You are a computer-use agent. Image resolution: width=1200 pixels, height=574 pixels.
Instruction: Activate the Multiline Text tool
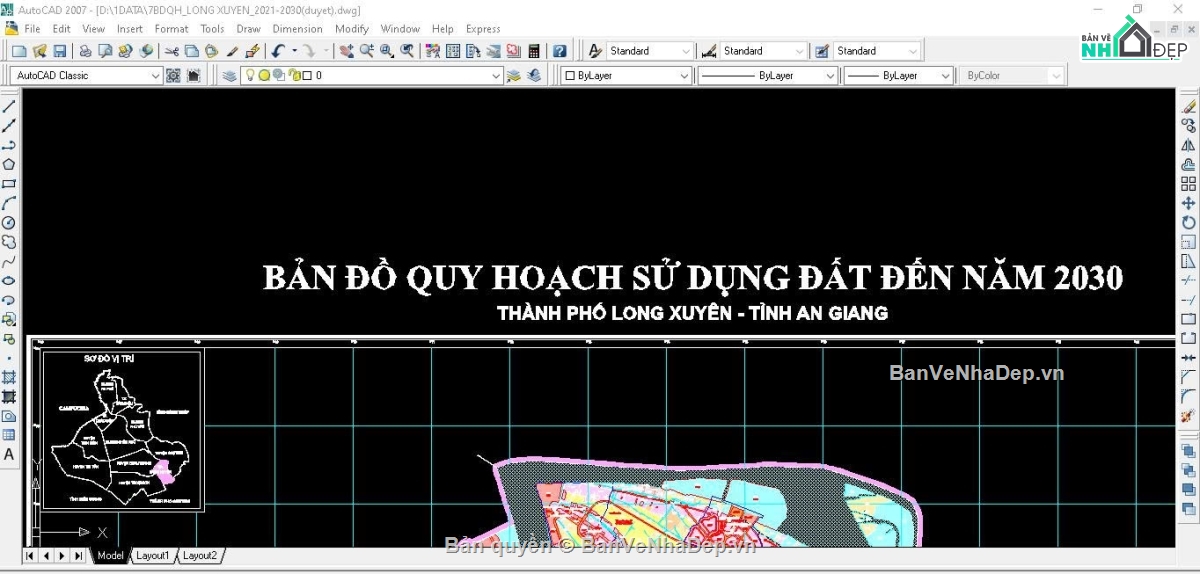click(9, 454)
